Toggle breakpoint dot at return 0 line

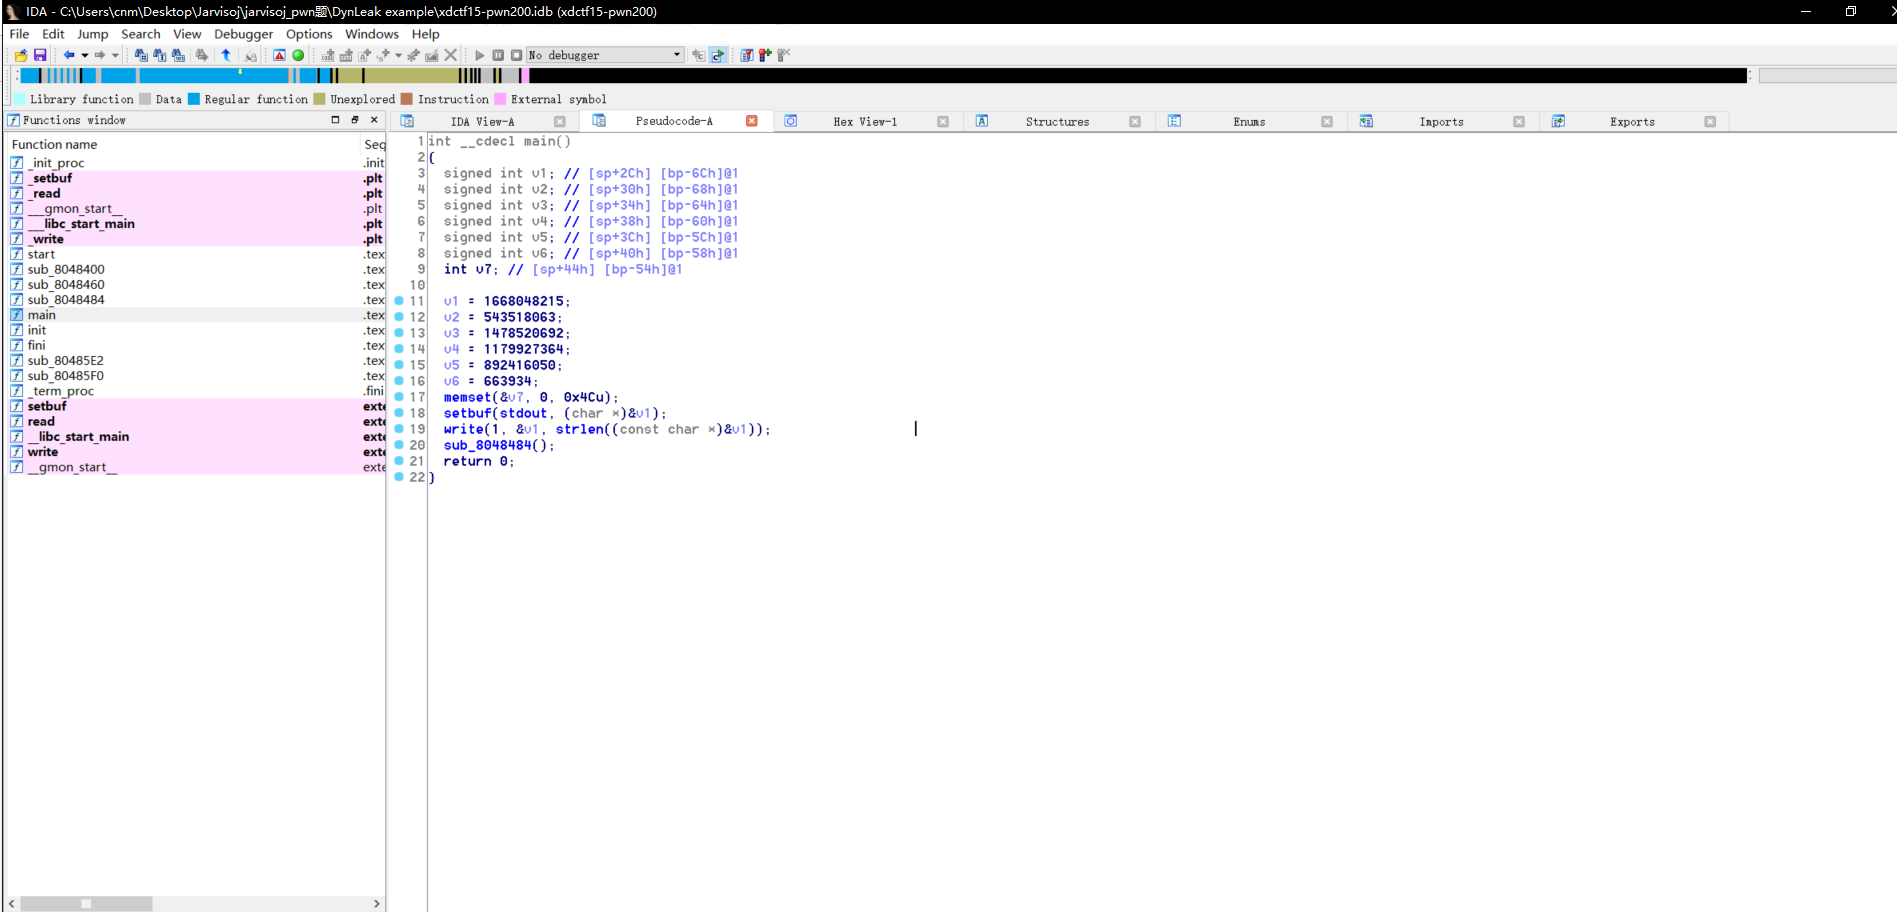pos(399,461)
